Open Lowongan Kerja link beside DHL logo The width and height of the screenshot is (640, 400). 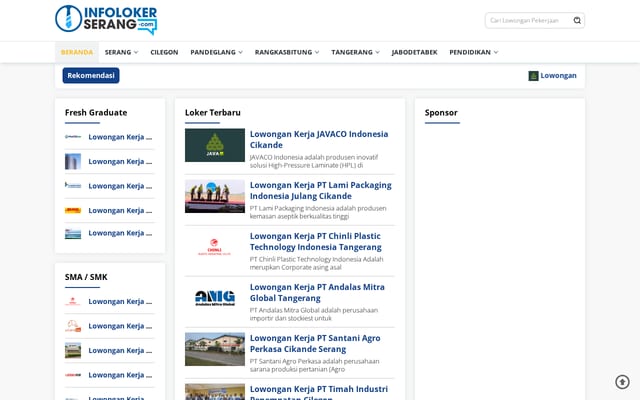[x=120, y=211]
